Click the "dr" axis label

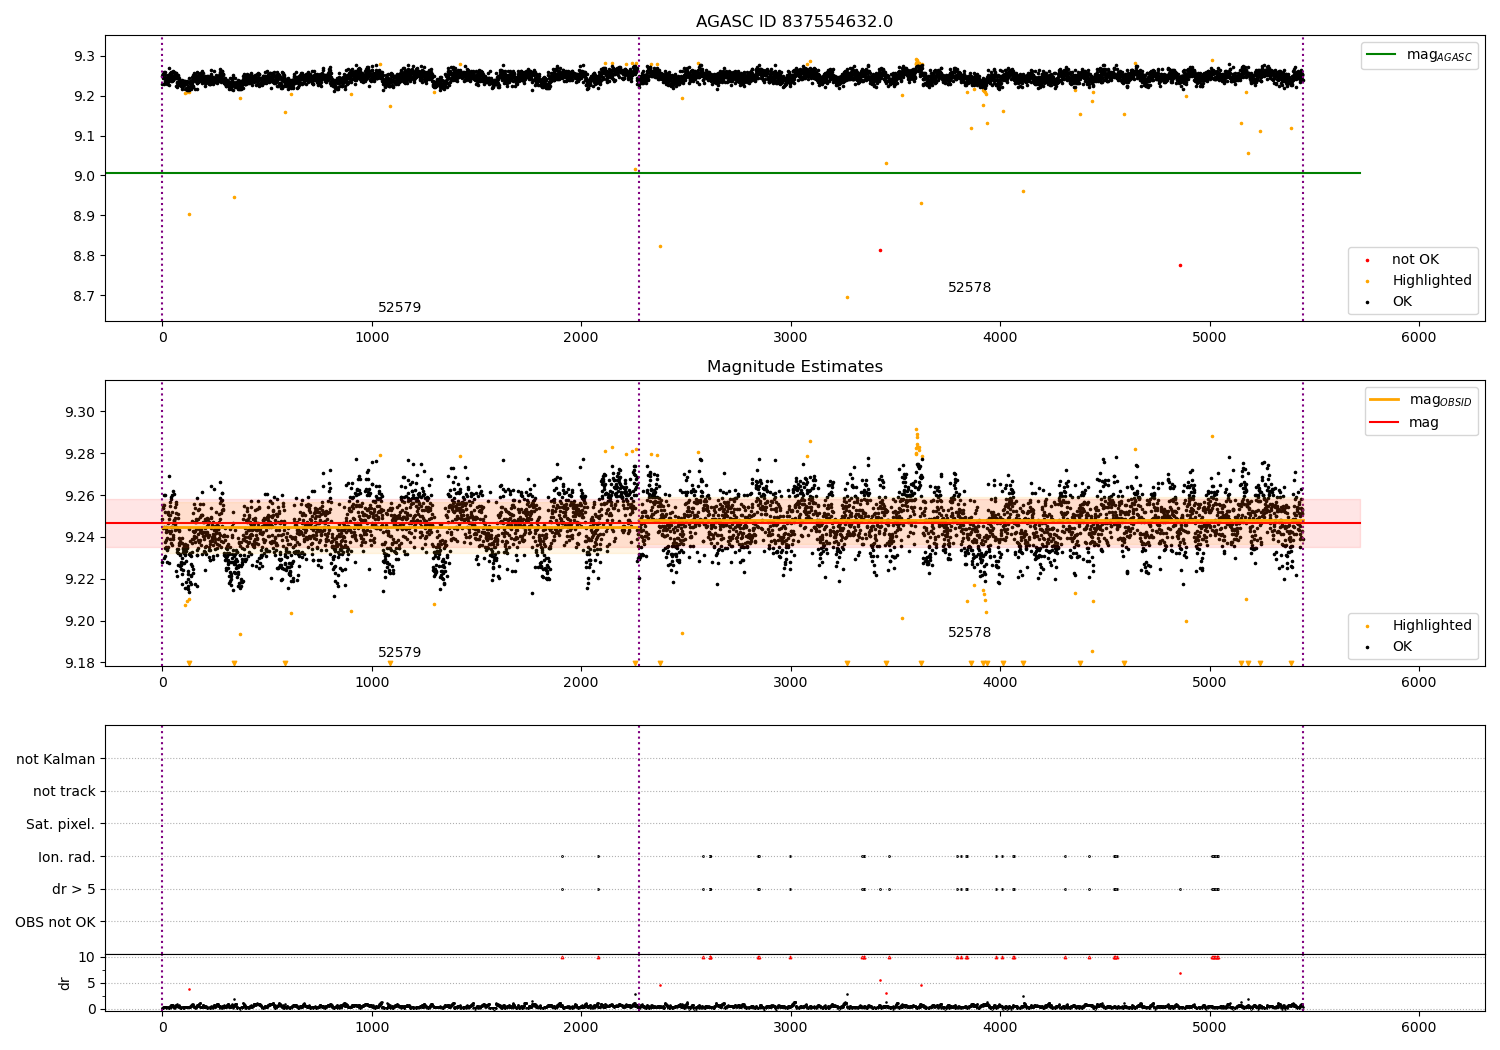[65, 983]
